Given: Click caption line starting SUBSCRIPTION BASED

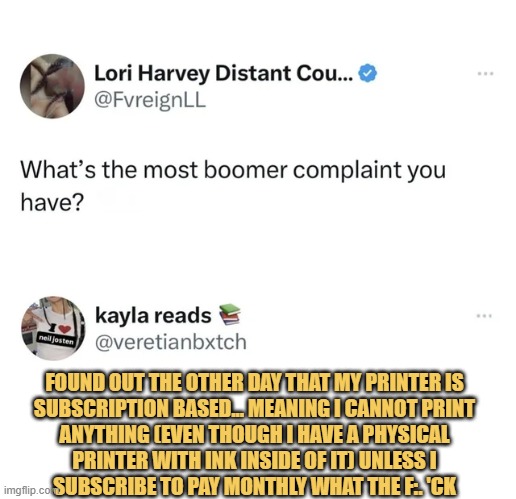Looking at the screenshot, I should click(x=254, y=408).
